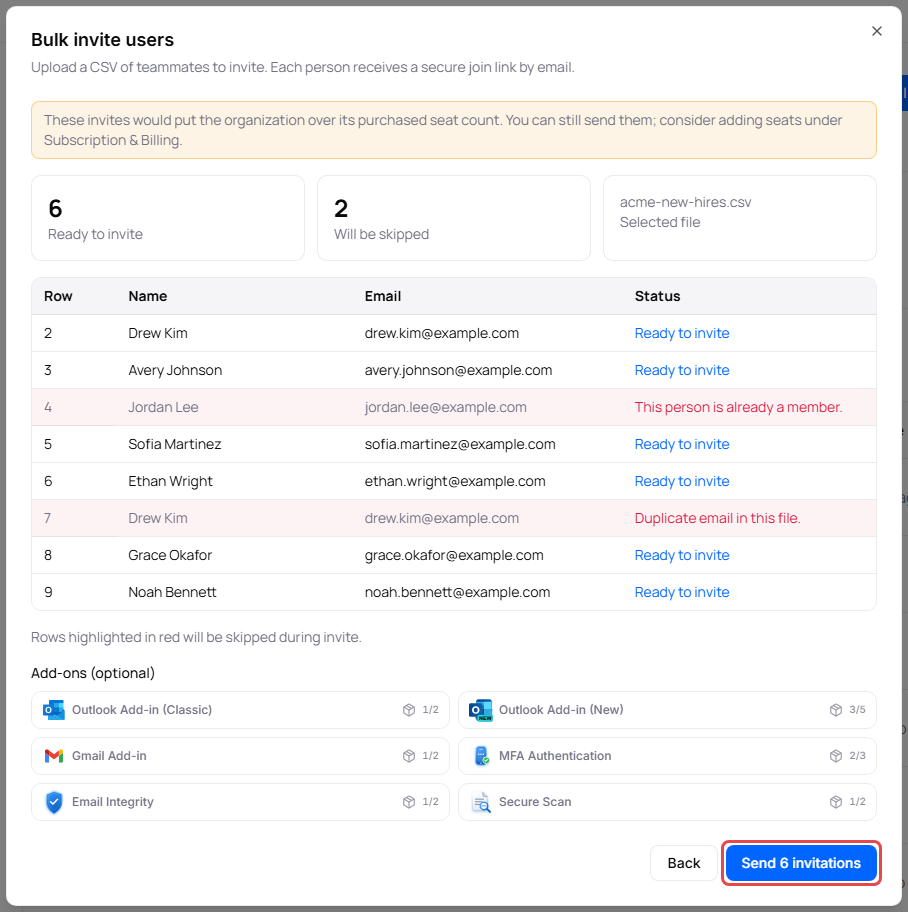Click the acme-new-hires.csv selected file card
908x912 pixels.
pyautogui.click(x=739, y=218)
